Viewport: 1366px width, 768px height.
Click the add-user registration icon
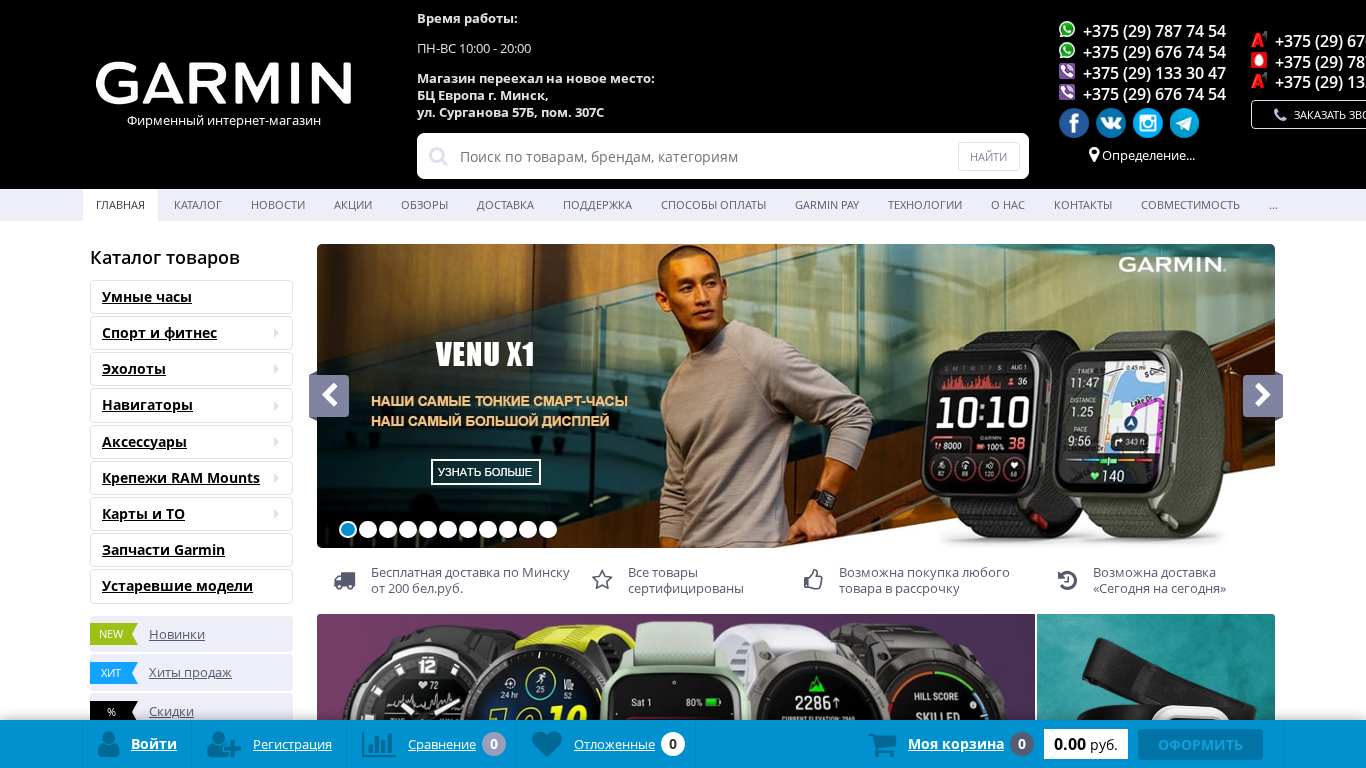(x=224, y=744)
